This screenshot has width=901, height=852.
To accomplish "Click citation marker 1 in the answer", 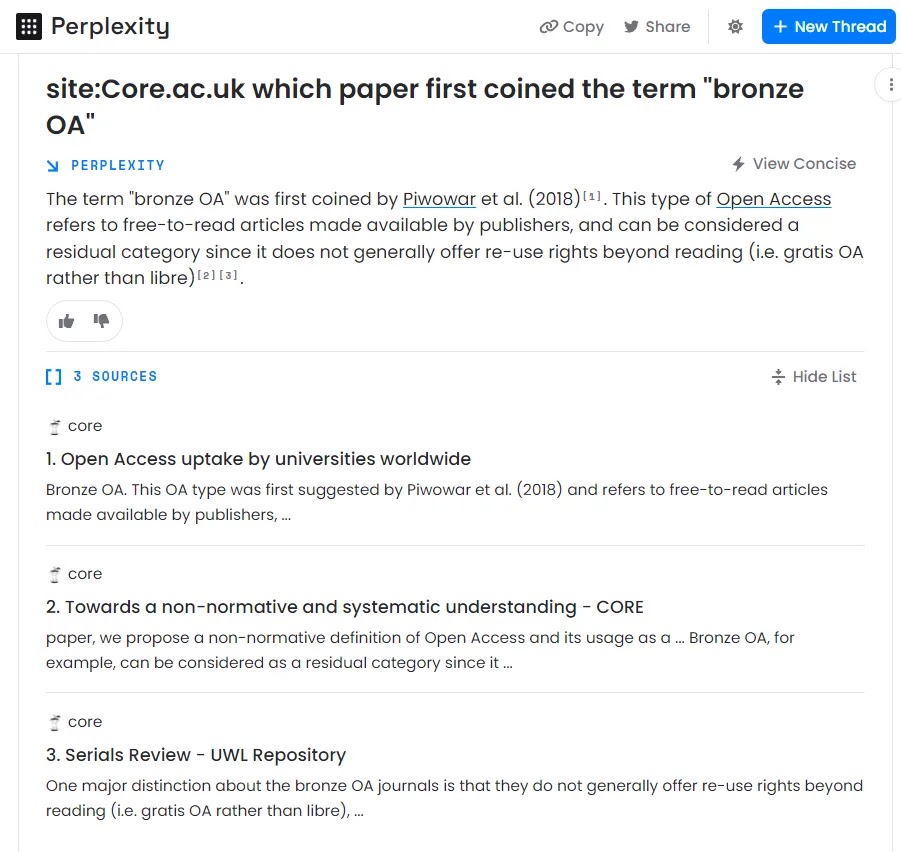I will click(592, 196).
